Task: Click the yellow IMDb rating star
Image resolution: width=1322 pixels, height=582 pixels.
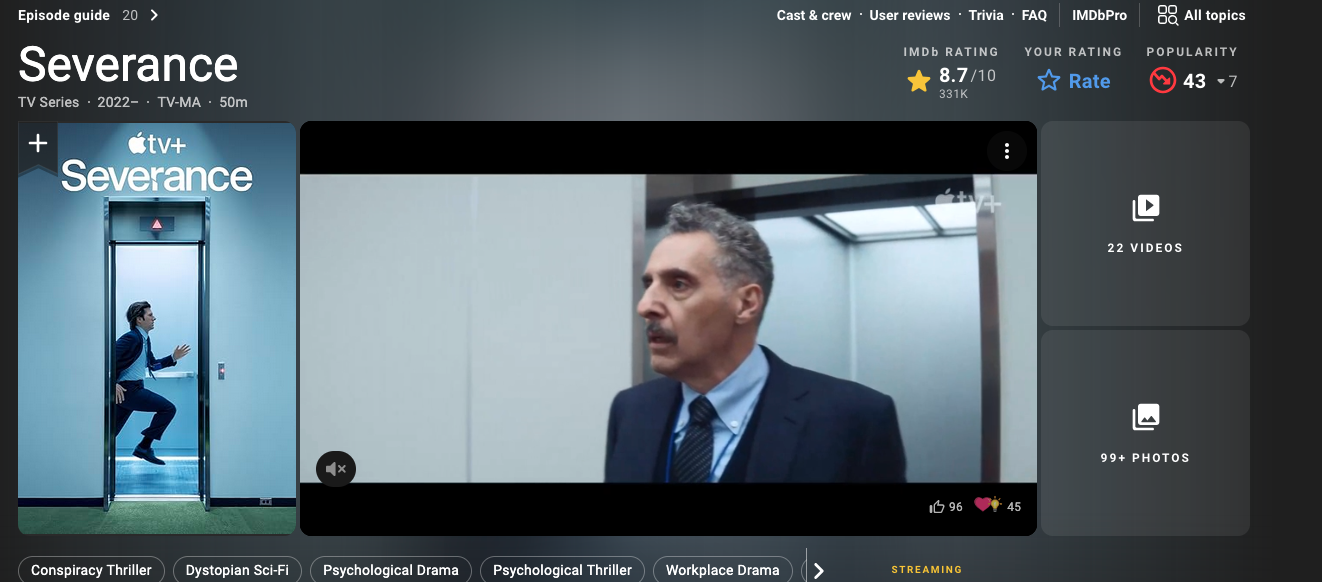Action: pyautogui.click(x=919, y=81)
